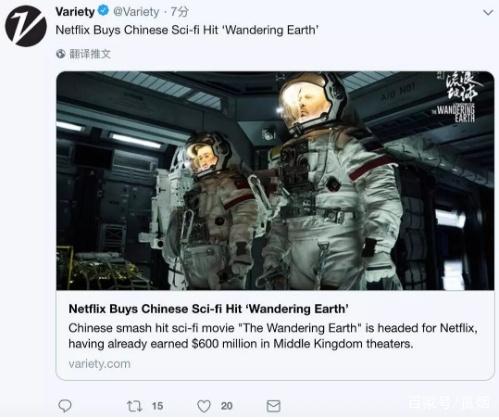Click the blue verified badge
499x420 pixels.
[x=103, y=11]
